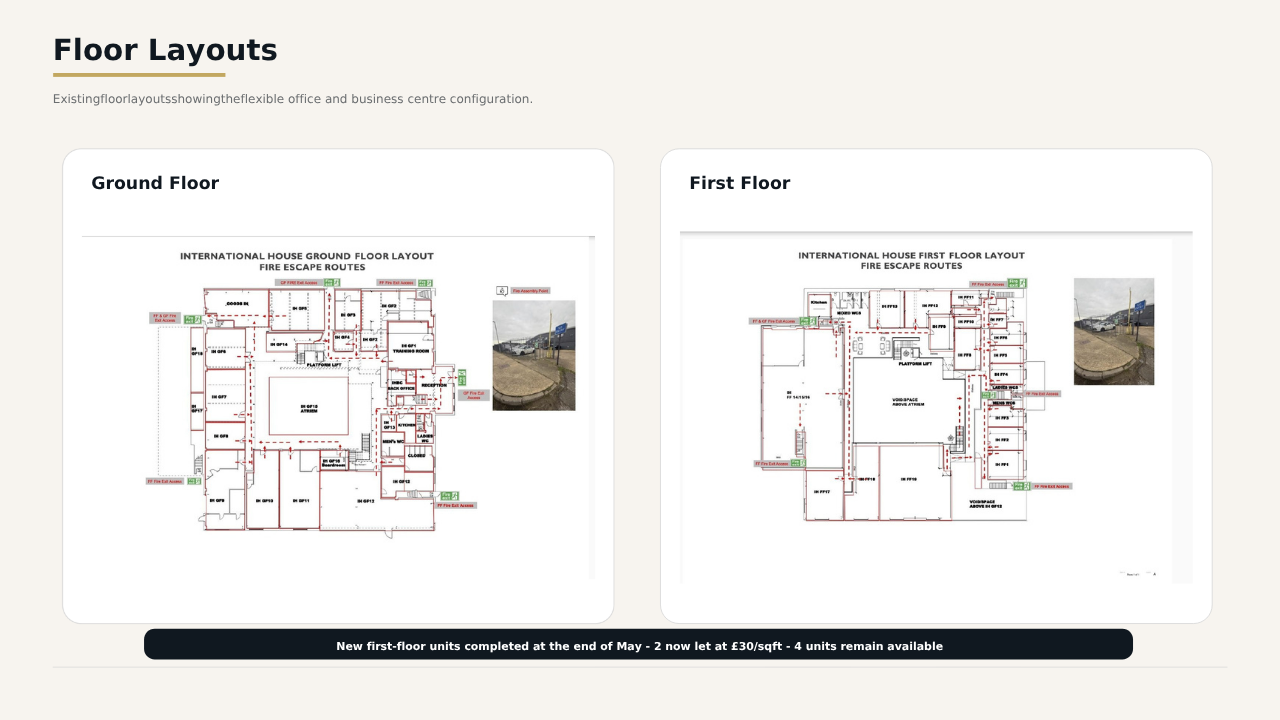Click 'TRAINING ROOM' on the ground floor plan
Screen dimensions: 1280x720
(410, 352)
